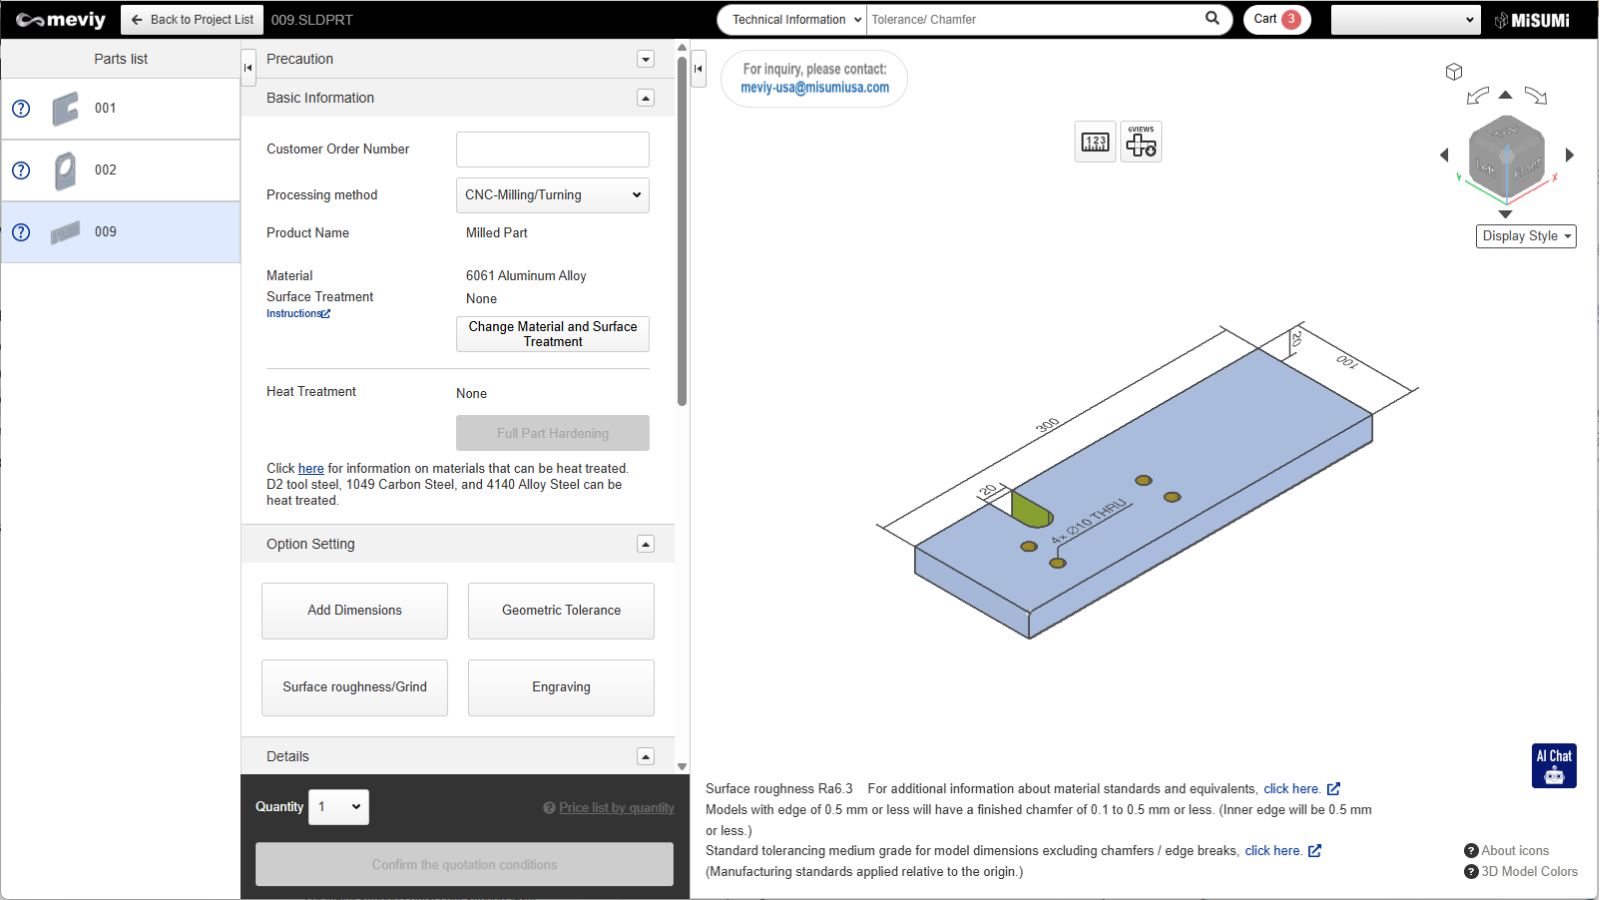Screen dimensions: 1600x900
Task: Rotate view counterclockwise with curved left arrow
Action: [x=1477, y=96]
